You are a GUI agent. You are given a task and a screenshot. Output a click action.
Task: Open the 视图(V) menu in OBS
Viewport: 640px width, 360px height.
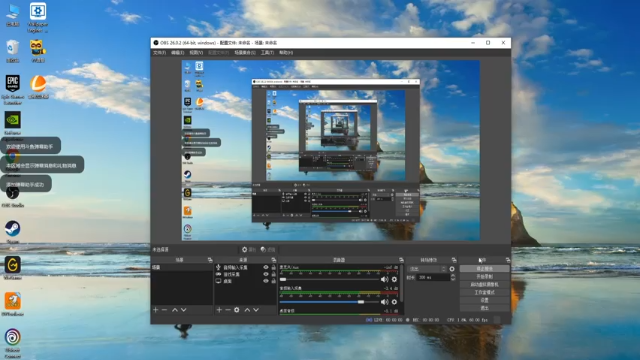tap(196, 53)
